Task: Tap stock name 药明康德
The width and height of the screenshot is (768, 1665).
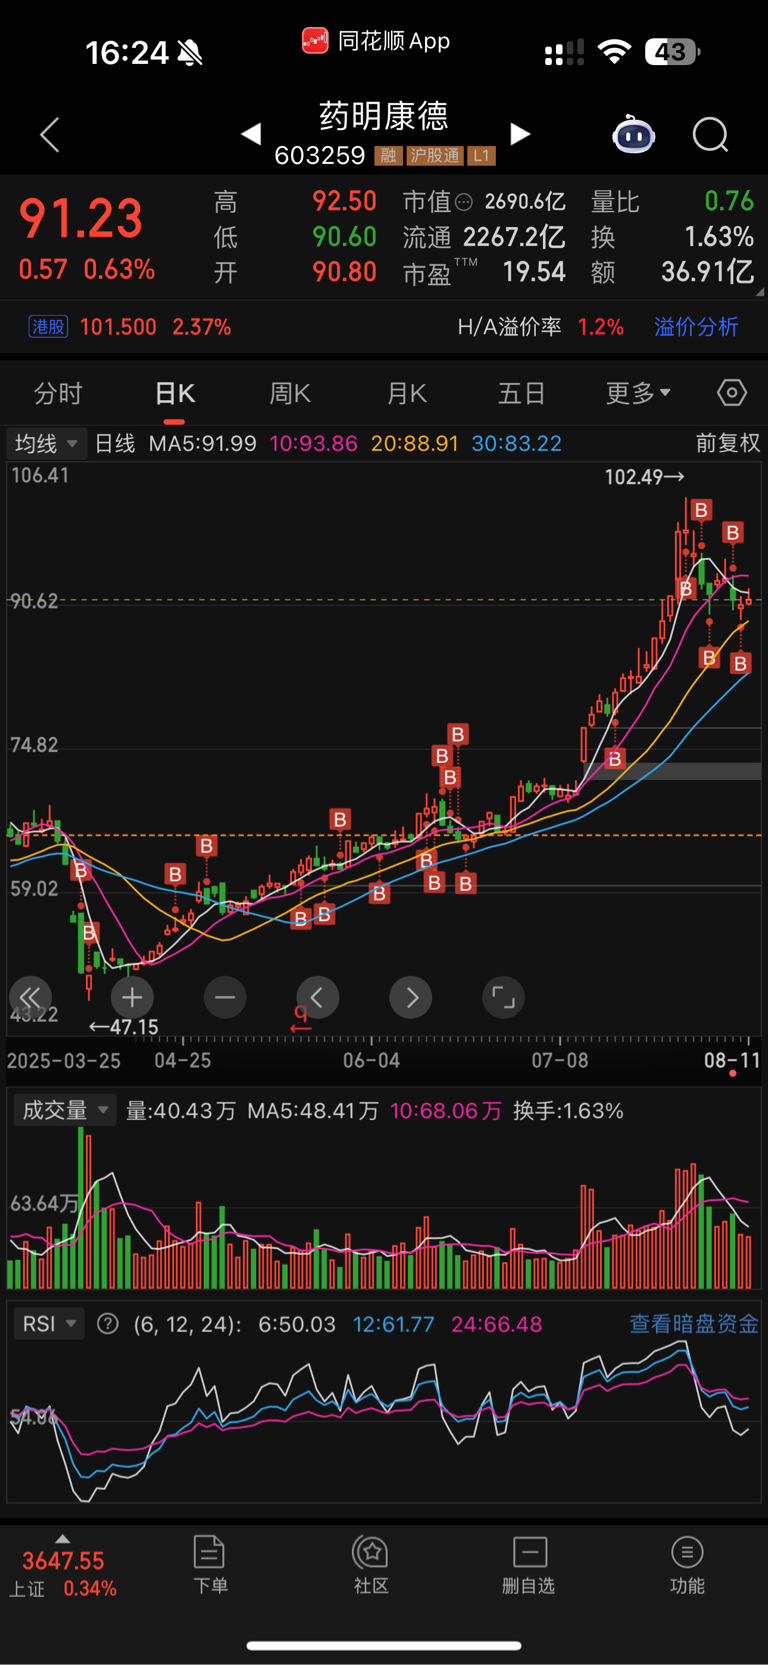Action: [384, 116]
